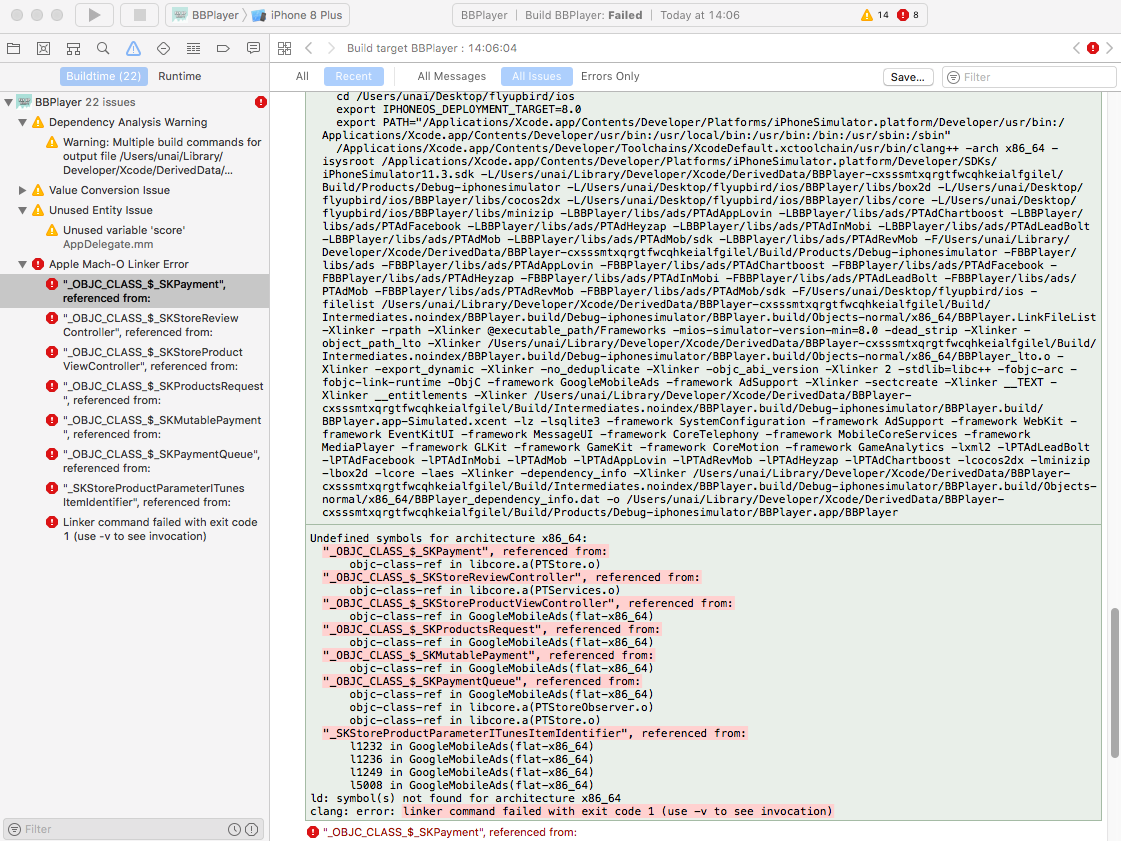Expand the Value Conversion Issue group
Screen dimensions: 1121x841
[23, 190]
